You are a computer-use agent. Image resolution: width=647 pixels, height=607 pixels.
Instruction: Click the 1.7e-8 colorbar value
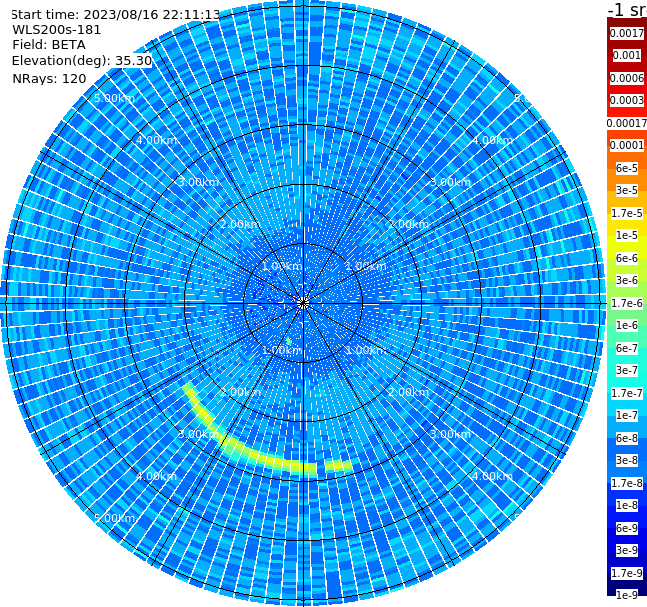(x=627, y=483)
